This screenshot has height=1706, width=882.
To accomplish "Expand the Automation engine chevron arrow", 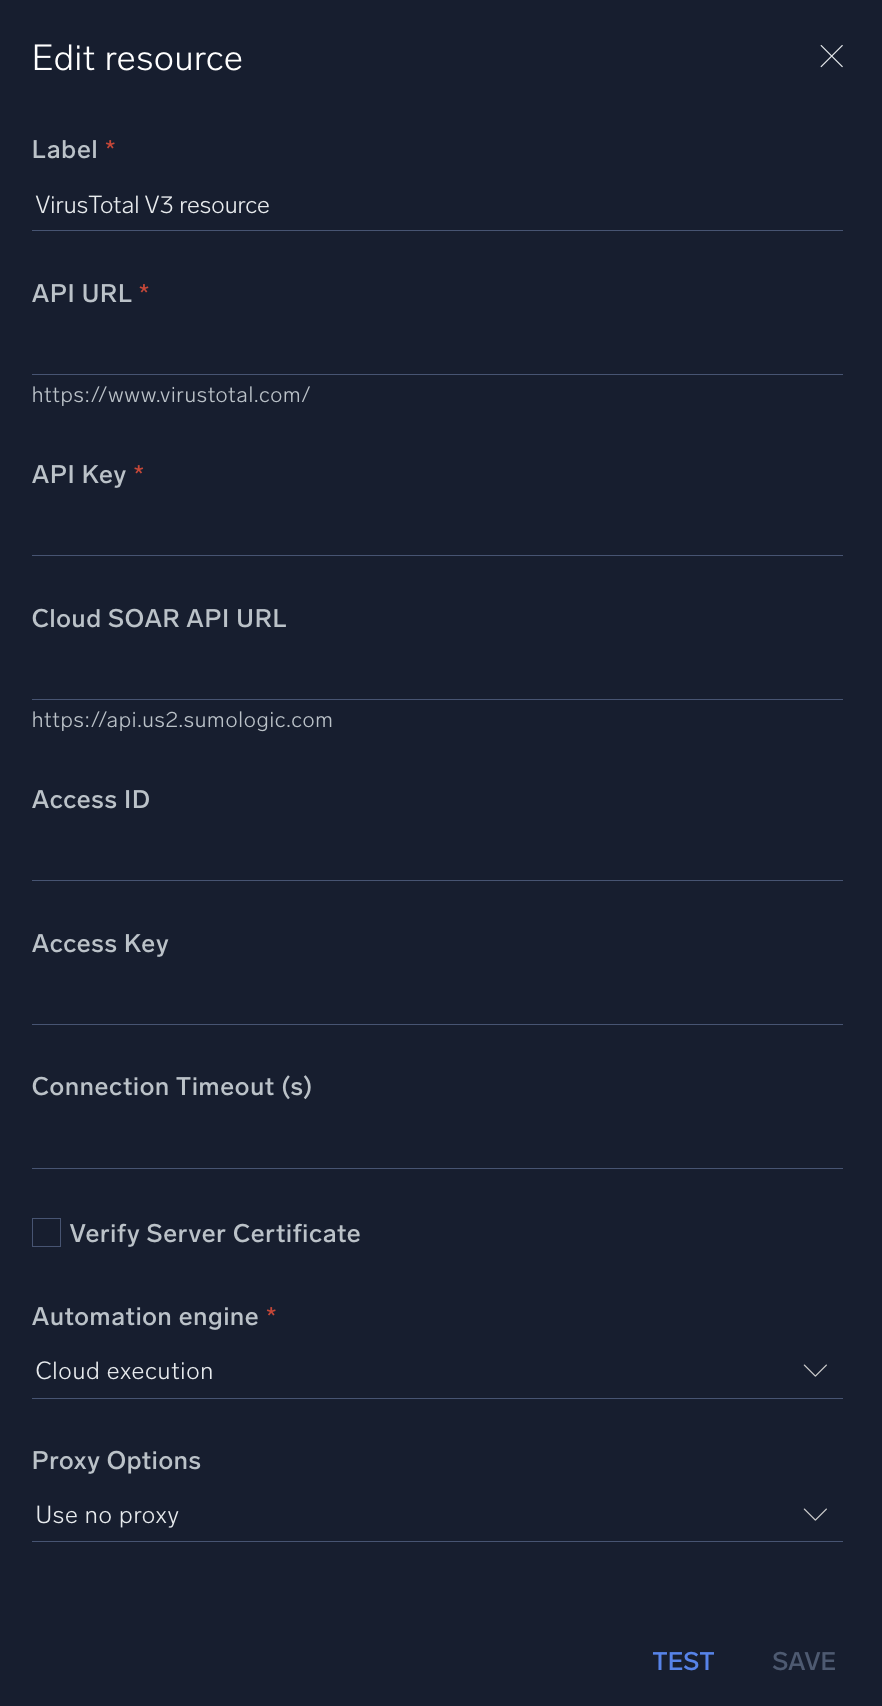I will (x=815, y=1371).
